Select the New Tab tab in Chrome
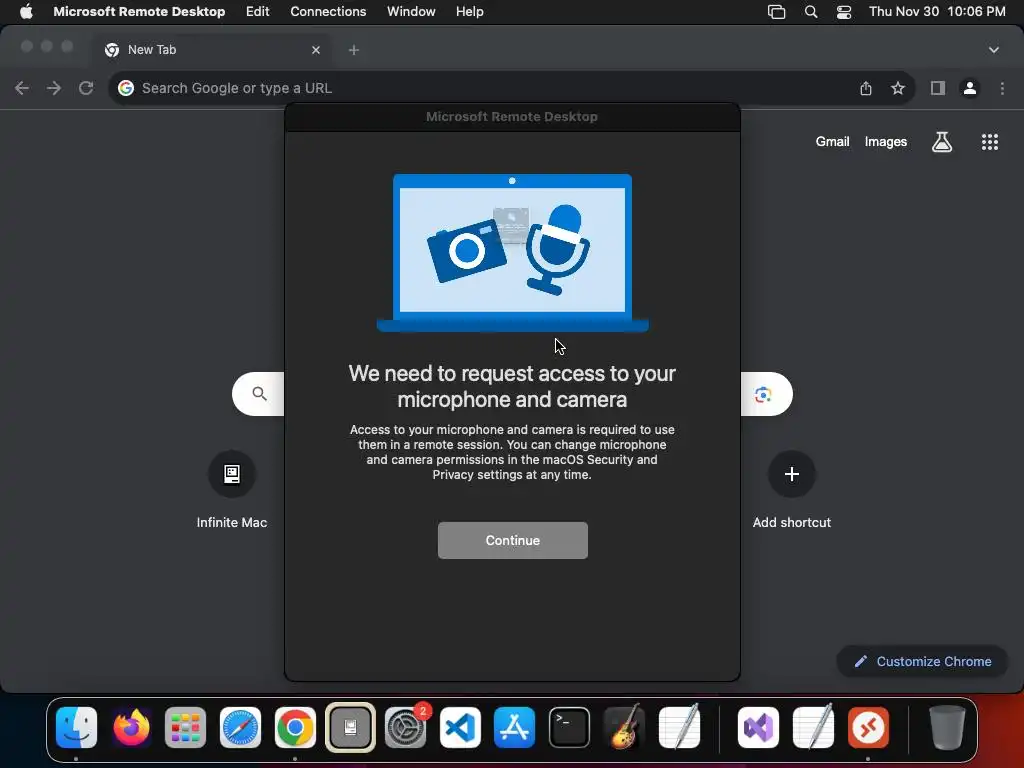 click(x=212, y=50)
